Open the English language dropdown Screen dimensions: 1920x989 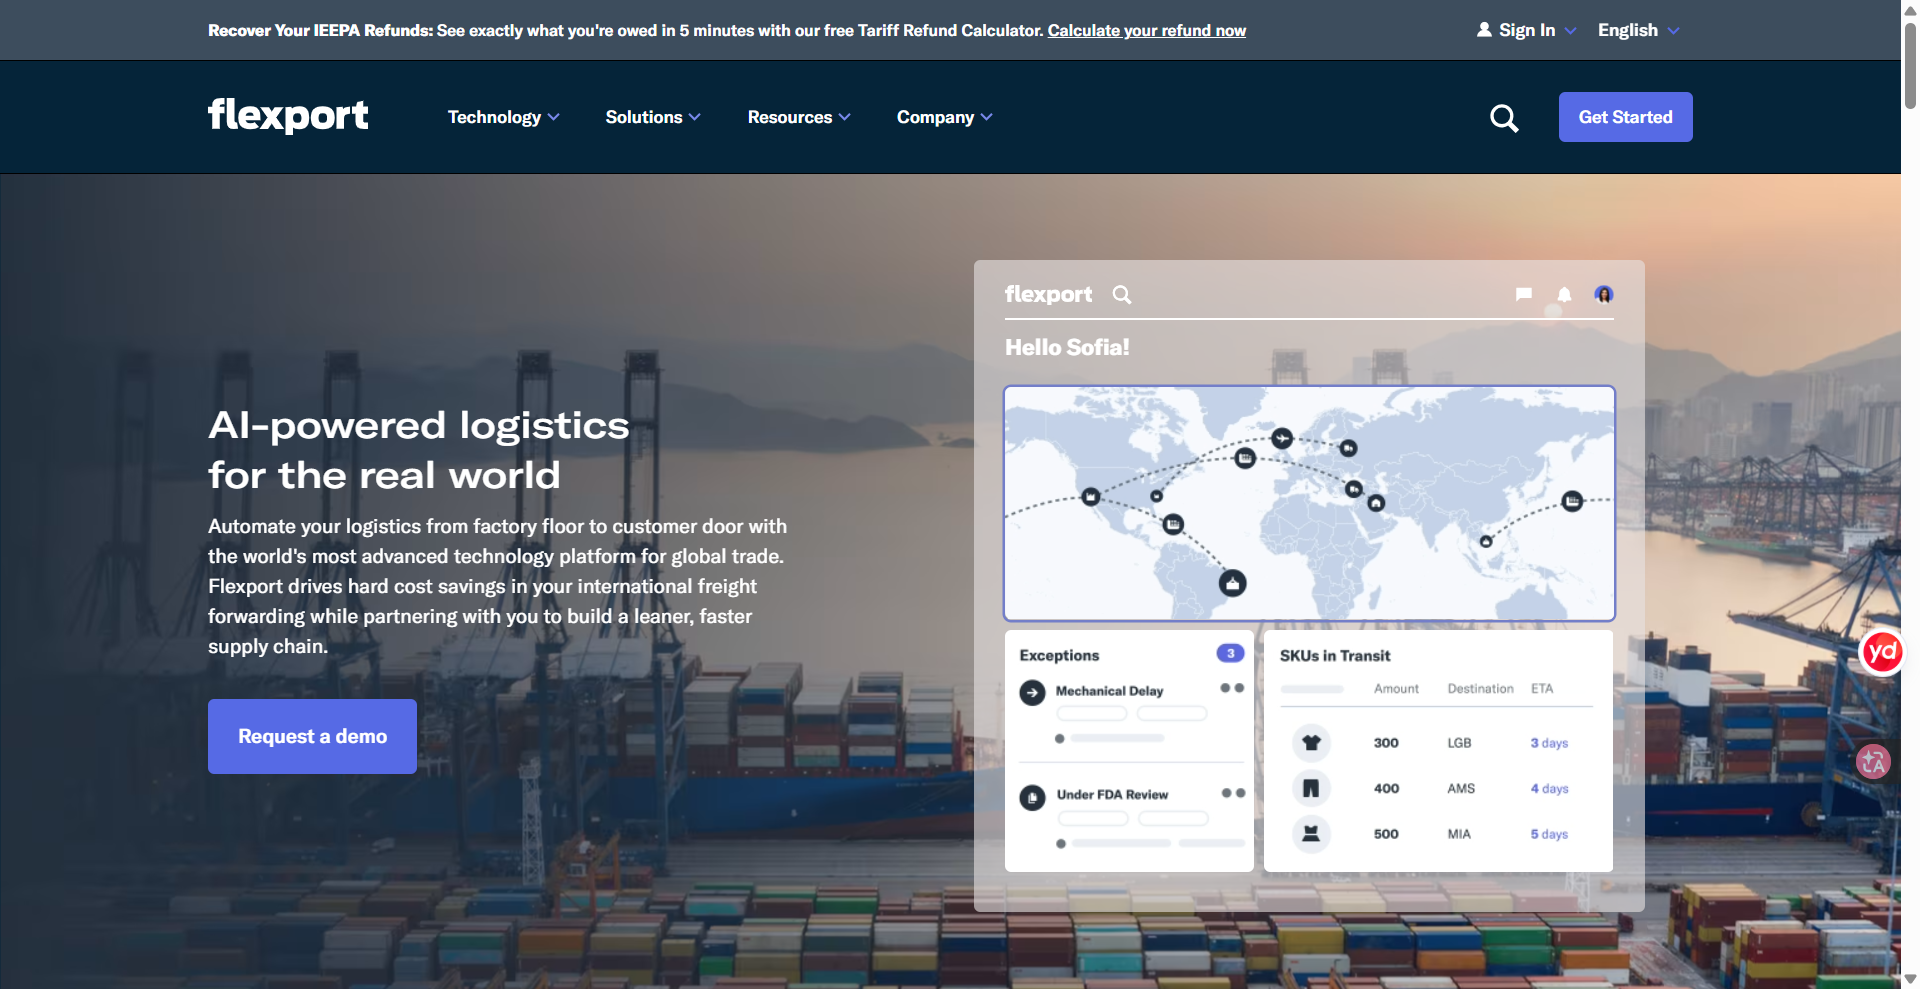click(1638, 30)
